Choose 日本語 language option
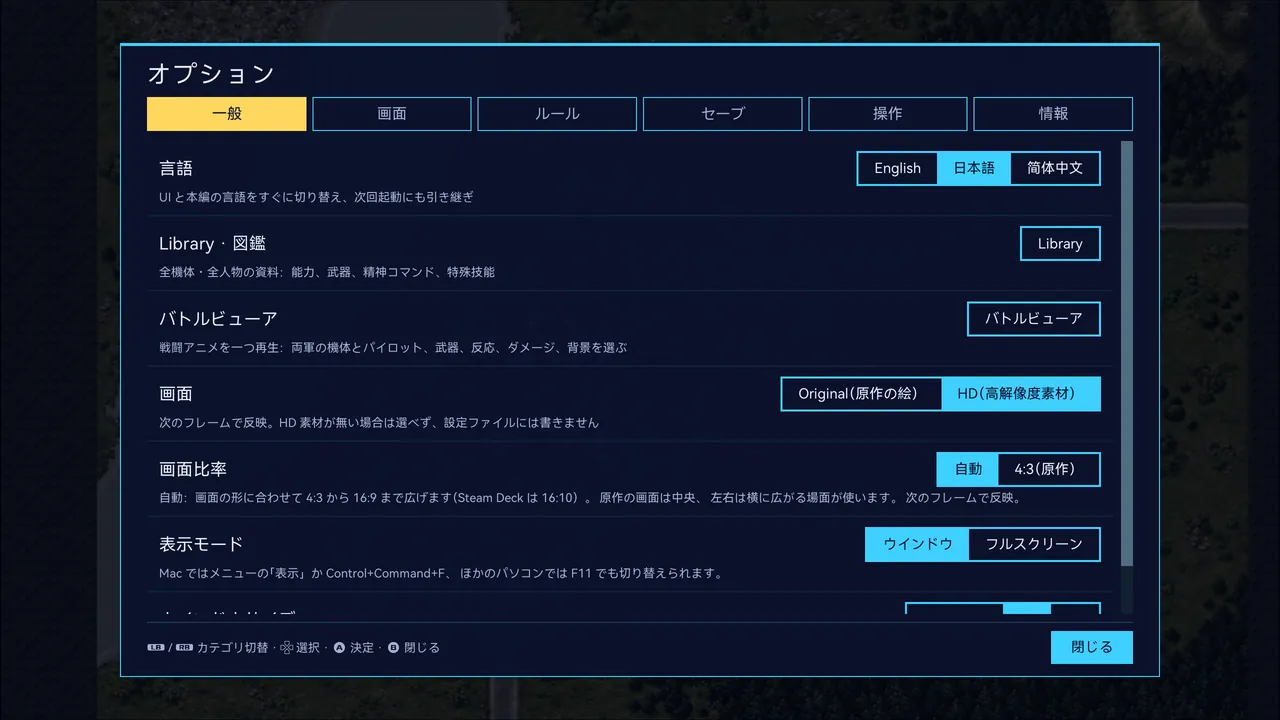The image size is (1280, 720). click(974, 168)
